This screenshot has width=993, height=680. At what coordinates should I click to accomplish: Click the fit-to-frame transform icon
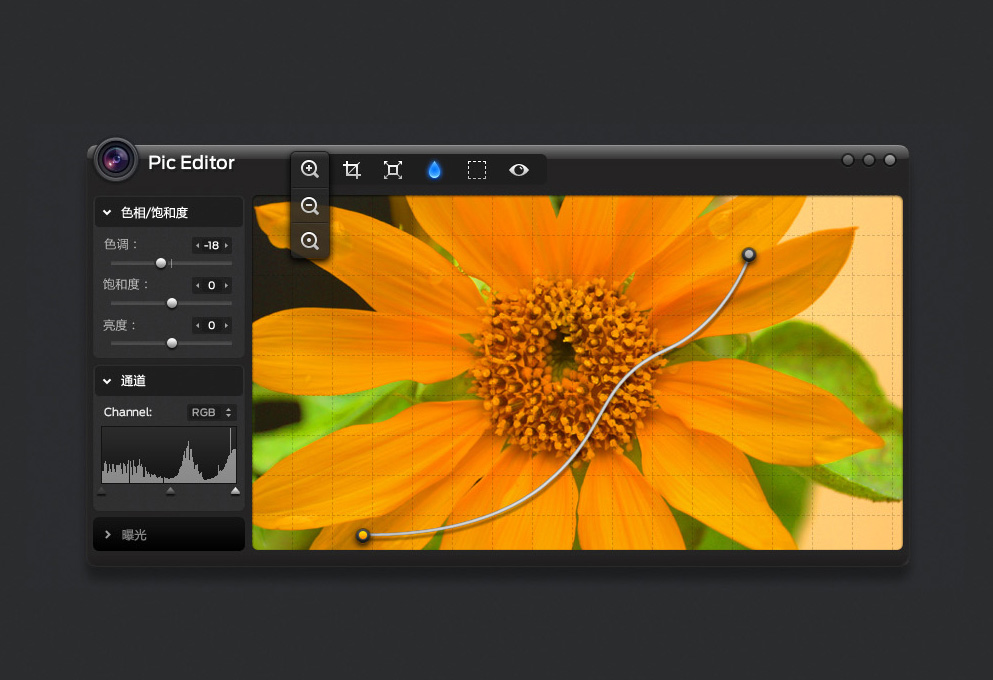coord(393,170)
